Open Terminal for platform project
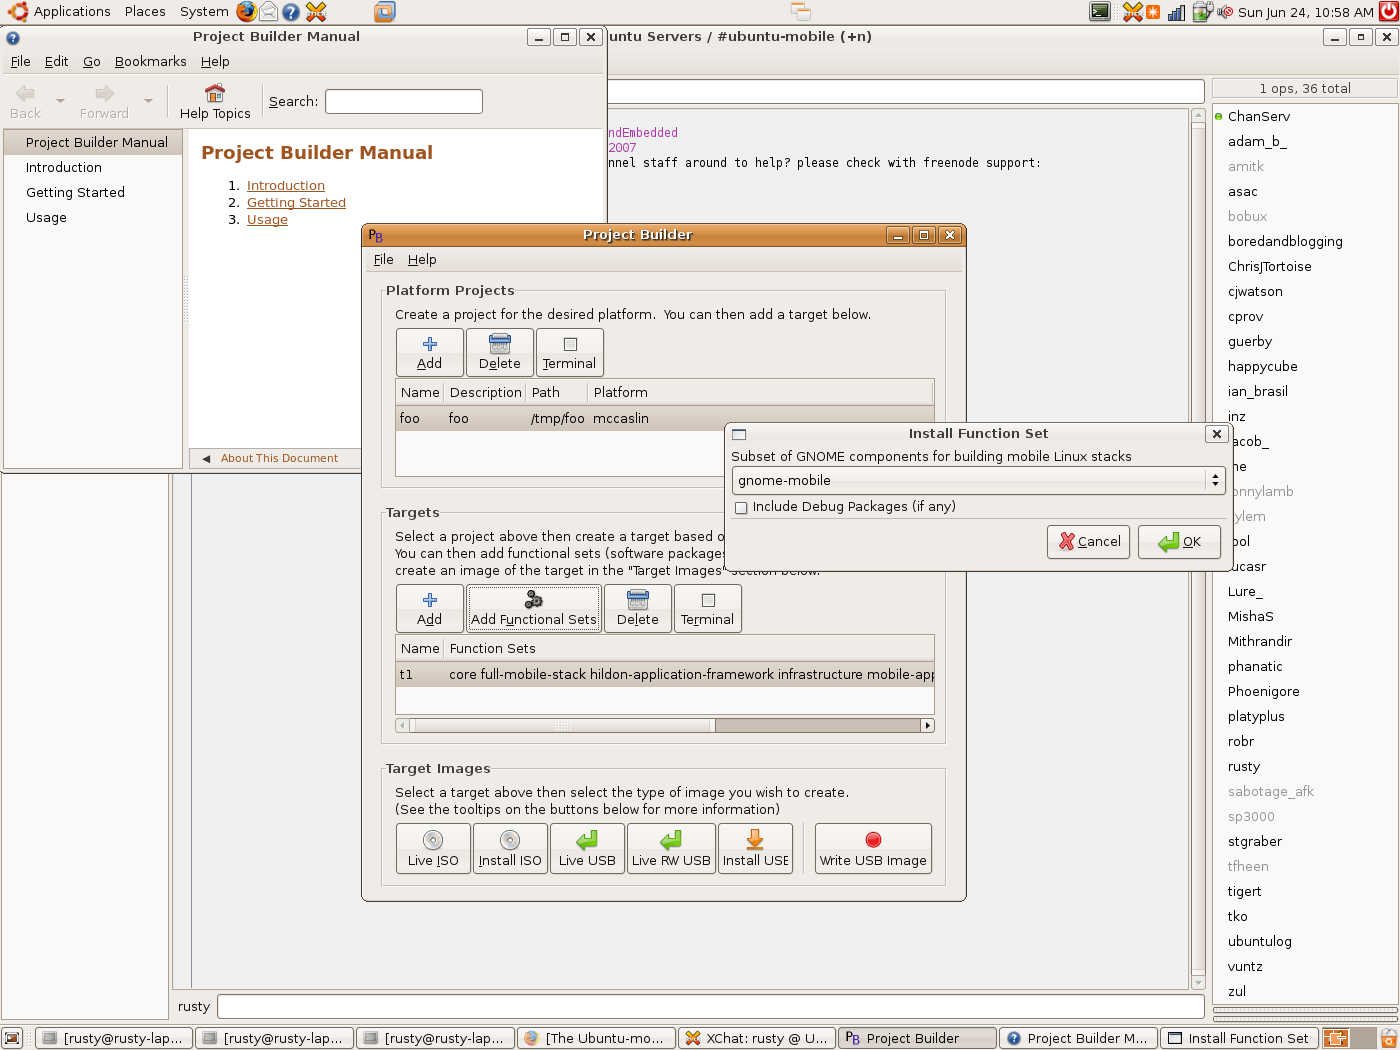Viewport: 1400px width, 1050px height. (569, 352)
